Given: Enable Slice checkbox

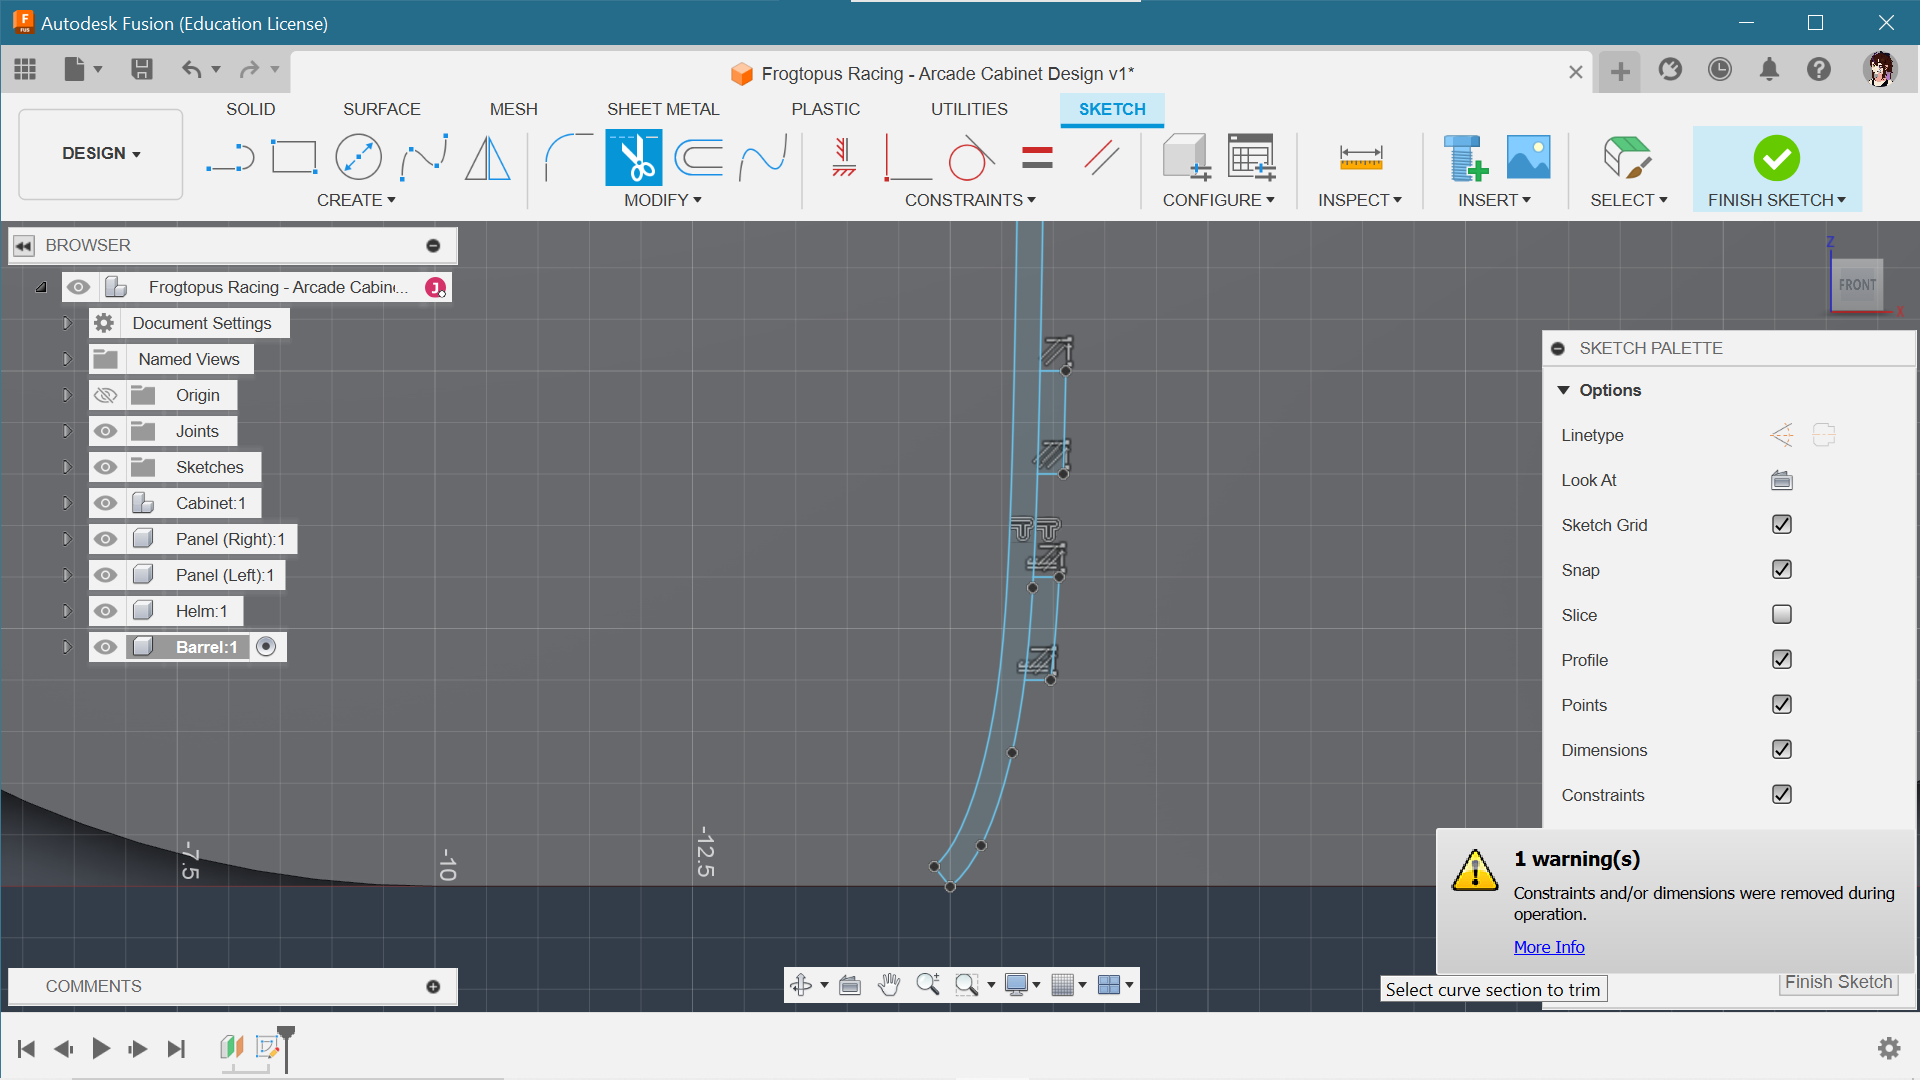Looking at the screenshot, I should tap(1781, 615).
